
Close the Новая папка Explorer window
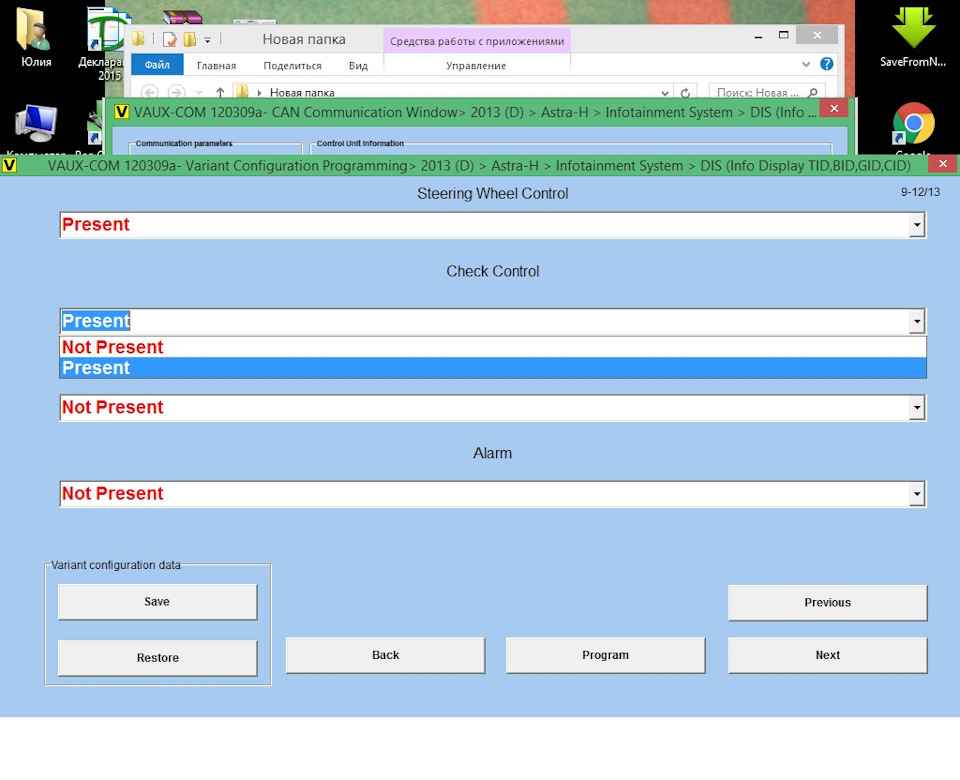click(817, 36)
